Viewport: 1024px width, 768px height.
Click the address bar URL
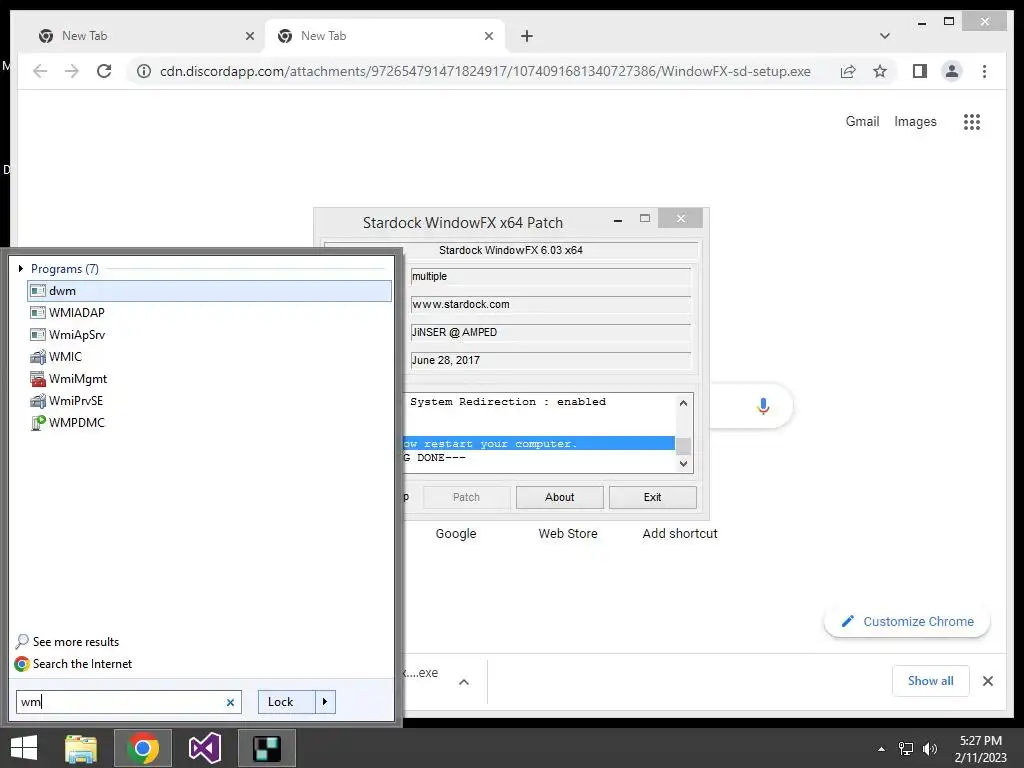(485, 71)
